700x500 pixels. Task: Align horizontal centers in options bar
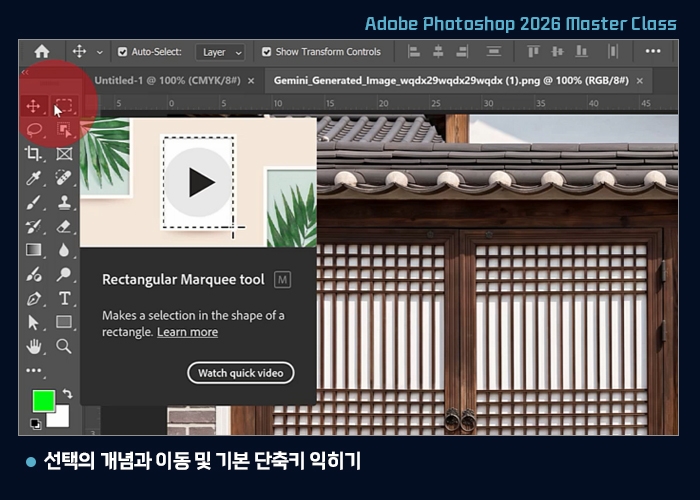tap(438, 52)
